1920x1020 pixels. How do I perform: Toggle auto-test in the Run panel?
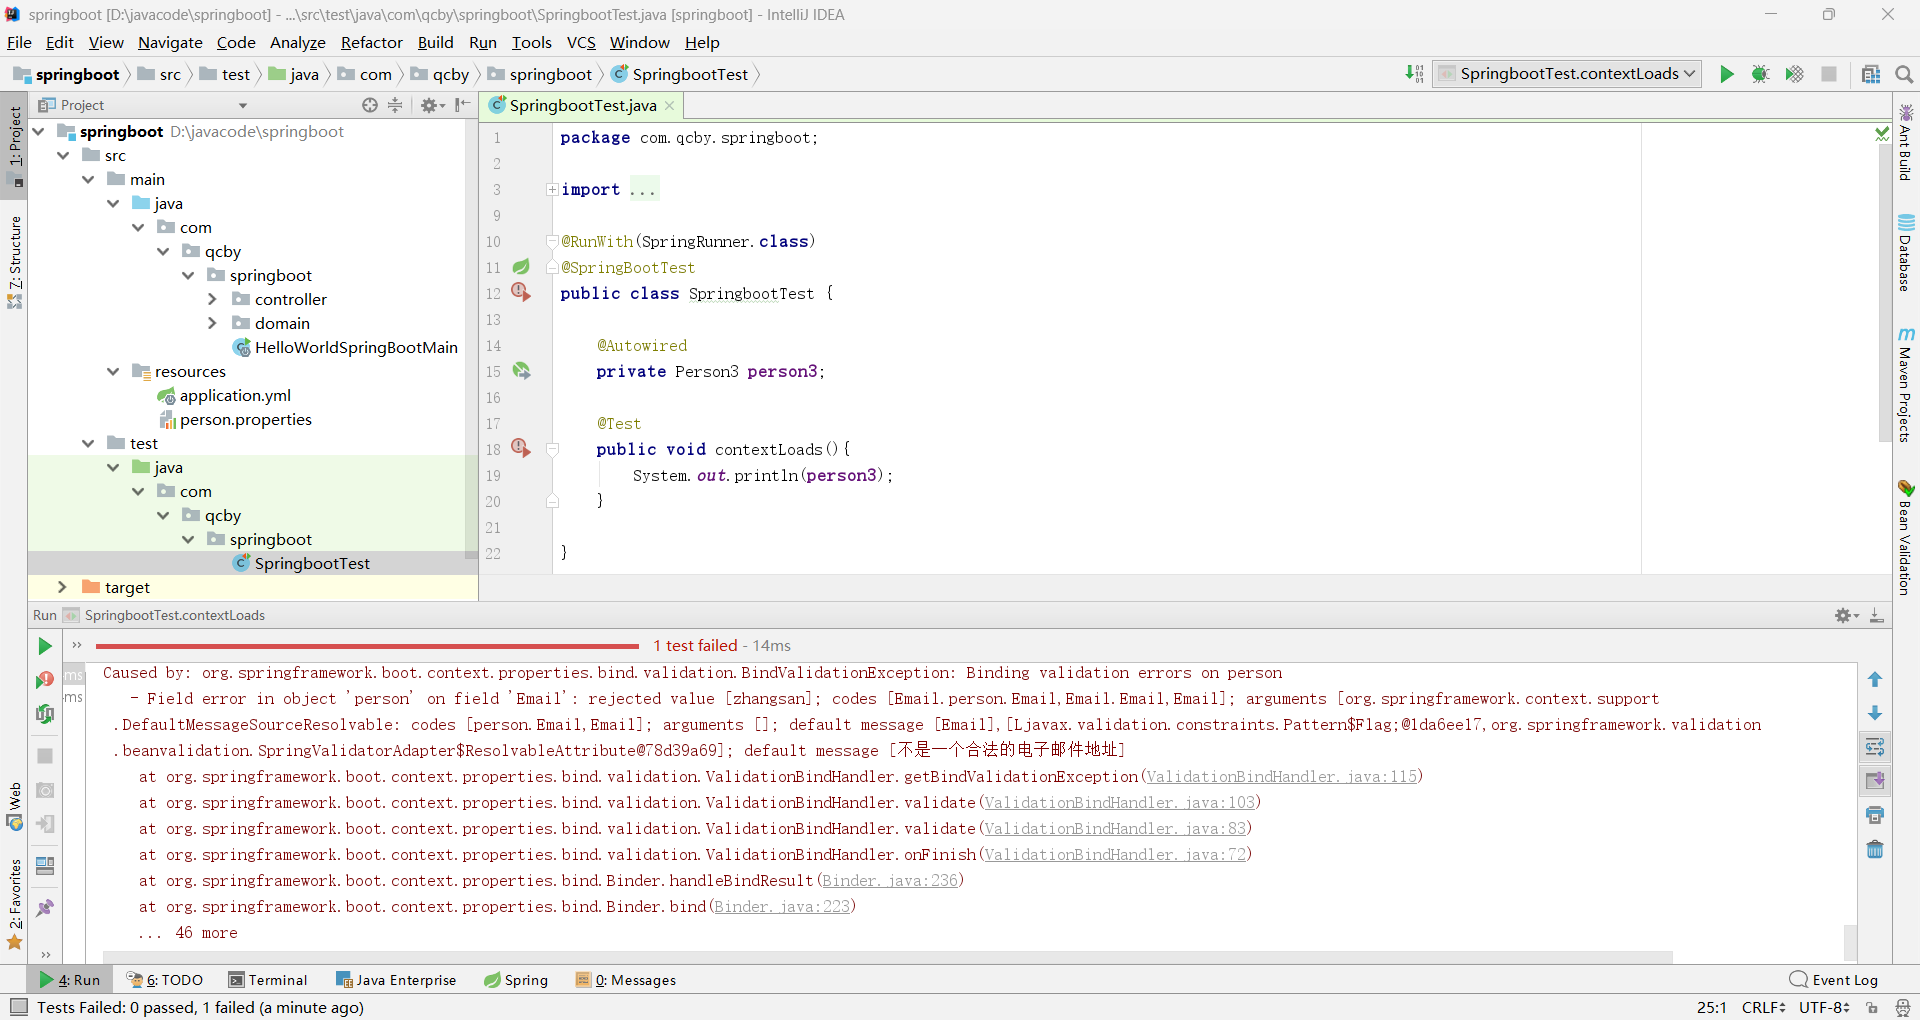point(45,714)
